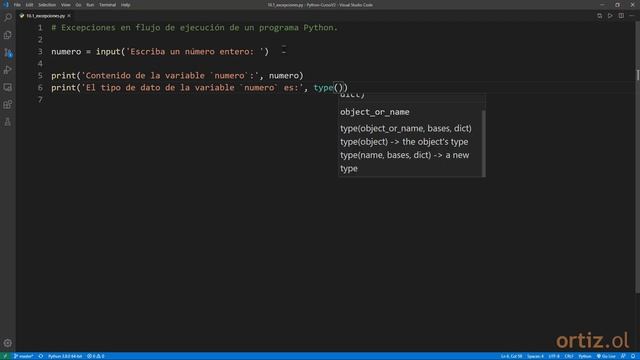Open the Help menu

(125, 5)
